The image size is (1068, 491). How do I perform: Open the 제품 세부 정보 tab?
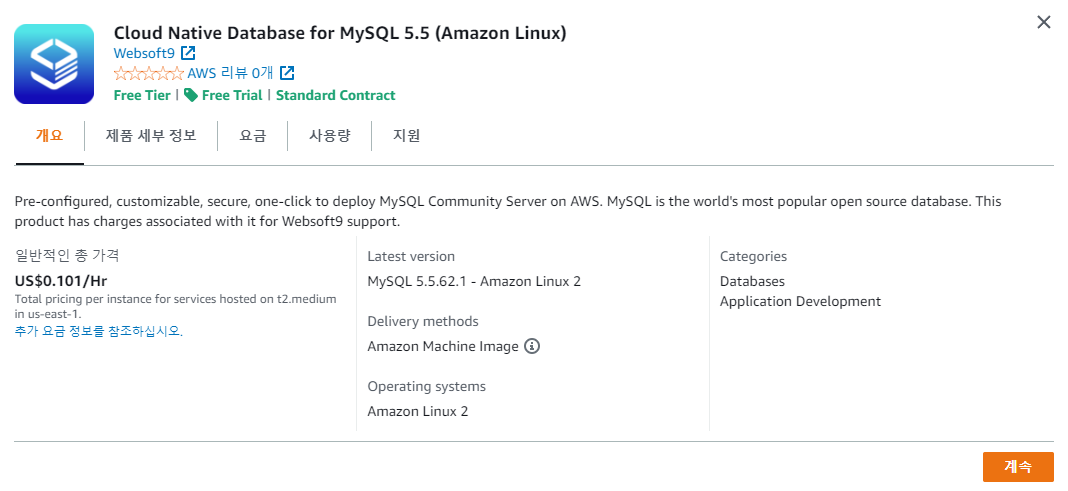click(151, 136)
